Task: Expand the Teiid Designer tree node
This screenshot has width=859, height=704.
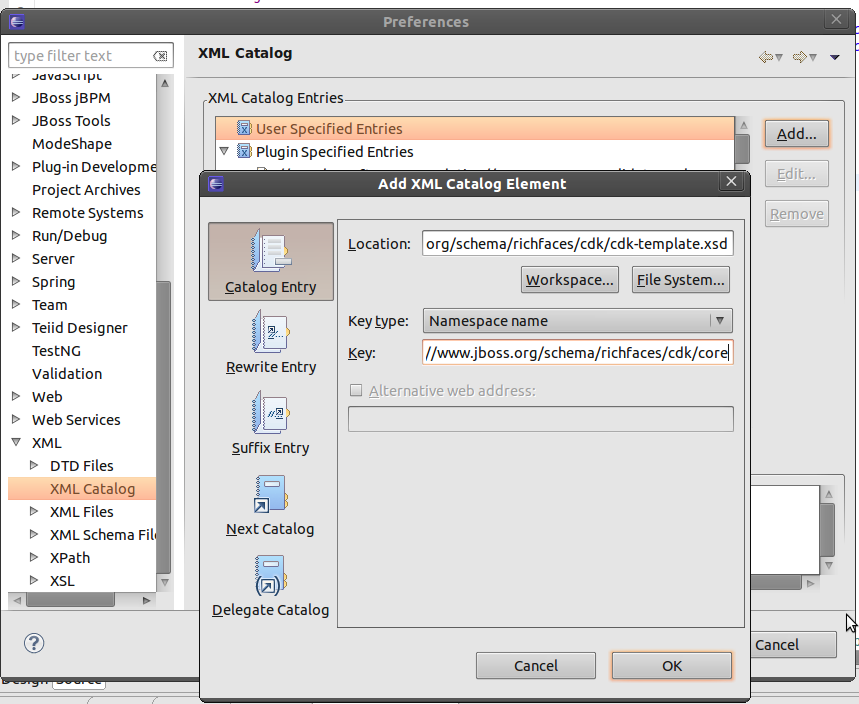Action: tap(16, 327)
